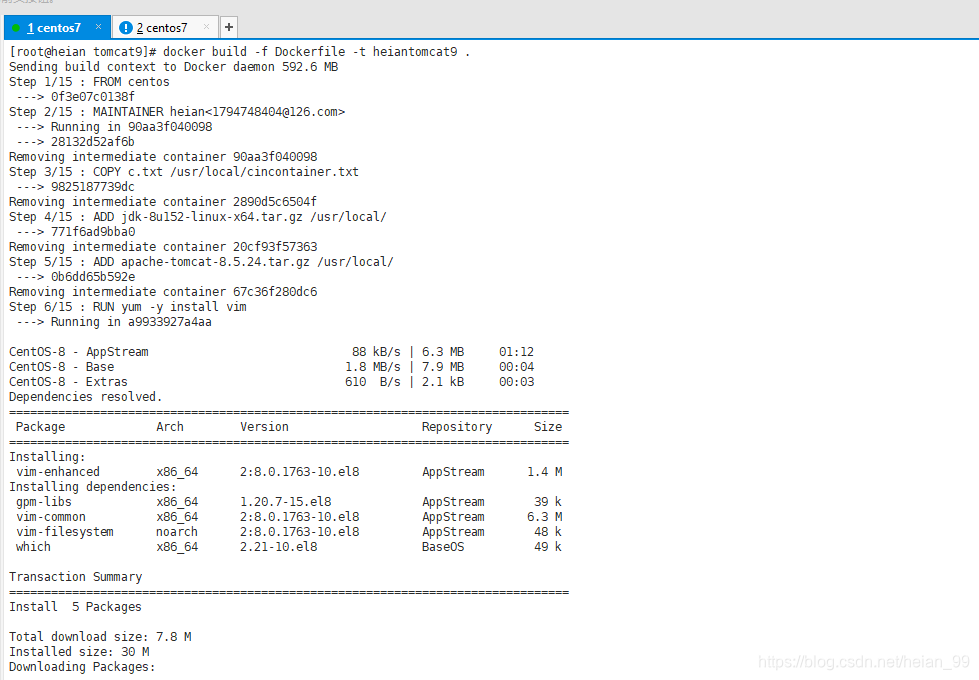Click 'Dependencies resolved.' text
The width and height of the screenshot is (979, 680).
coord(86,397)
